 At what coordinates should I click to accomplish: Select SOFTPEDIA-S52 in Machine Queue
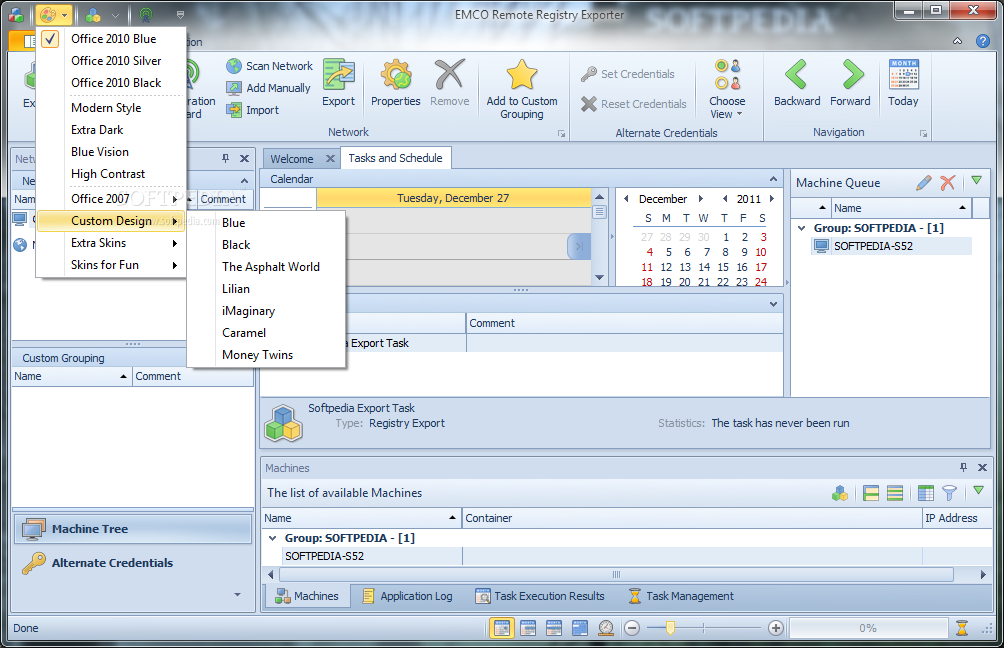click(891, 246)
